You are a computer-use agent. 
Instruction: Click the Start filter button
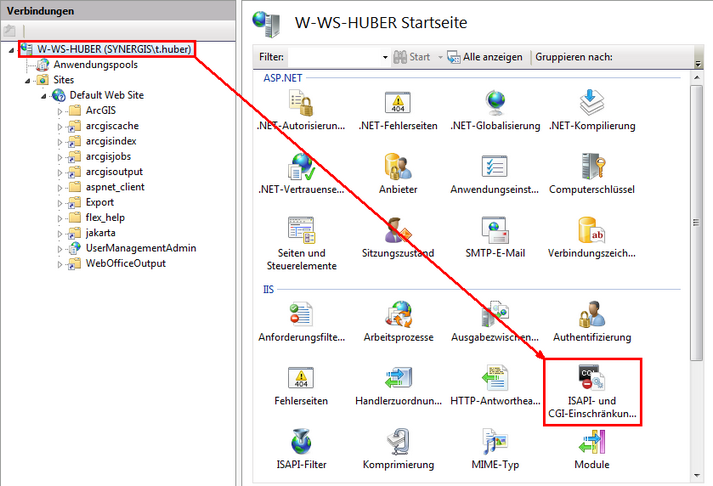click(x=412, y=57)
